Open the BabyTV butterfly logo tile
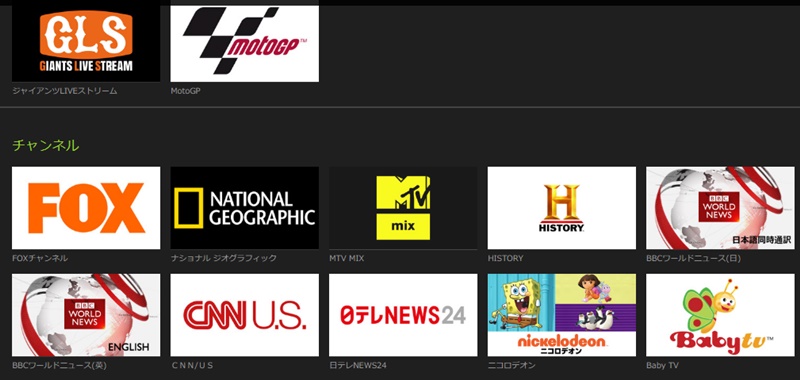800x380 pixels. 720,315
